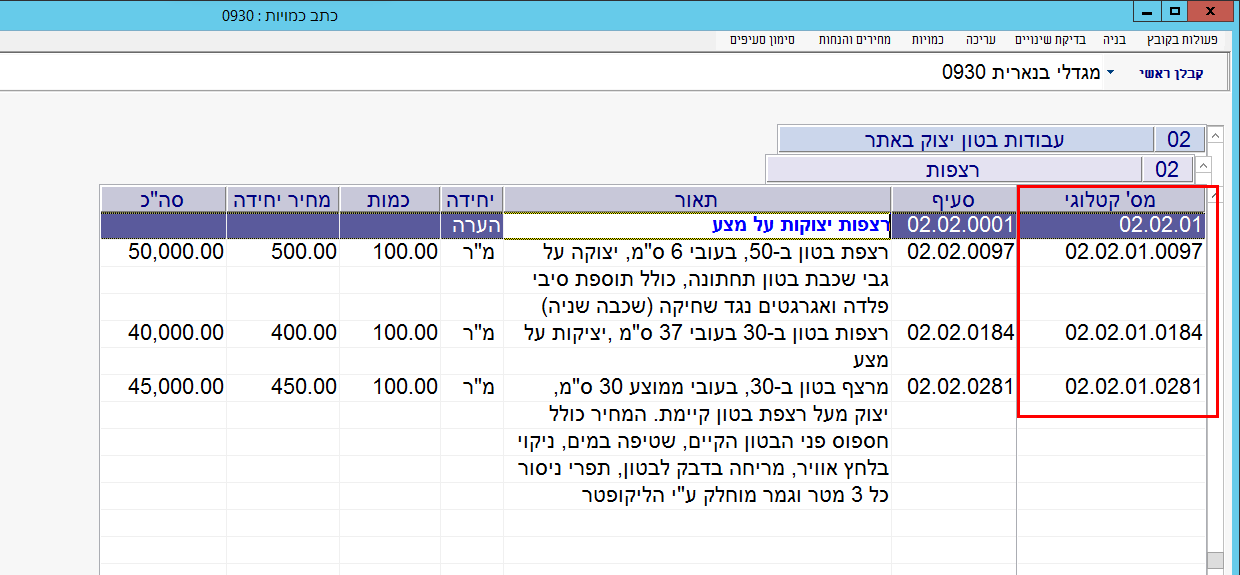Click scroll-up arrow beside subchapter רצפות

(x=1203, y=165)
